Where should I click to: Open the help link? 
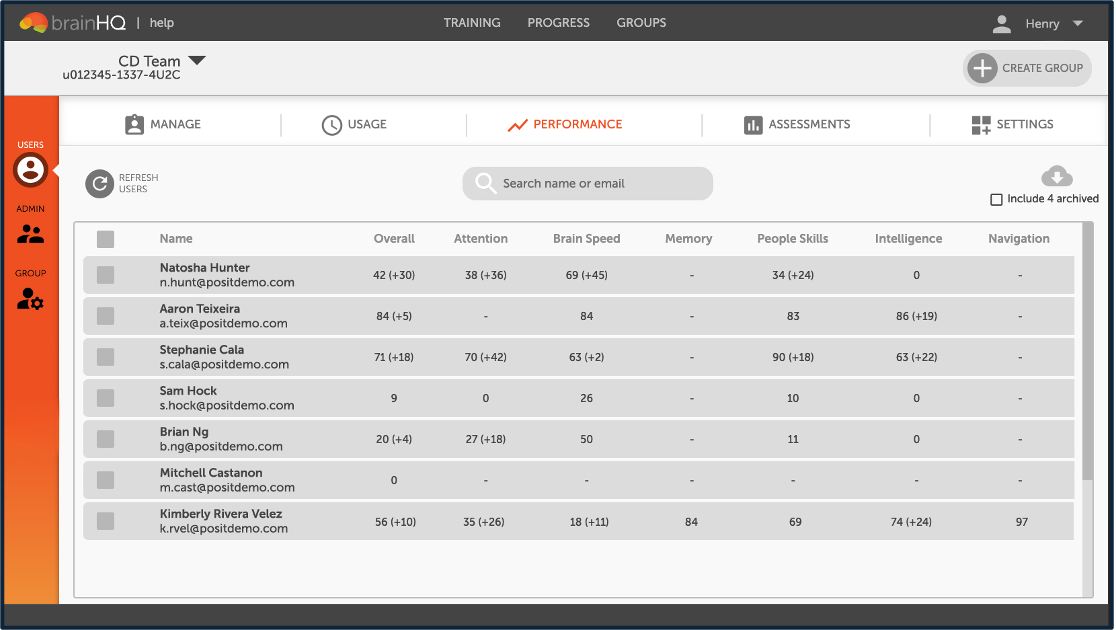162,23
